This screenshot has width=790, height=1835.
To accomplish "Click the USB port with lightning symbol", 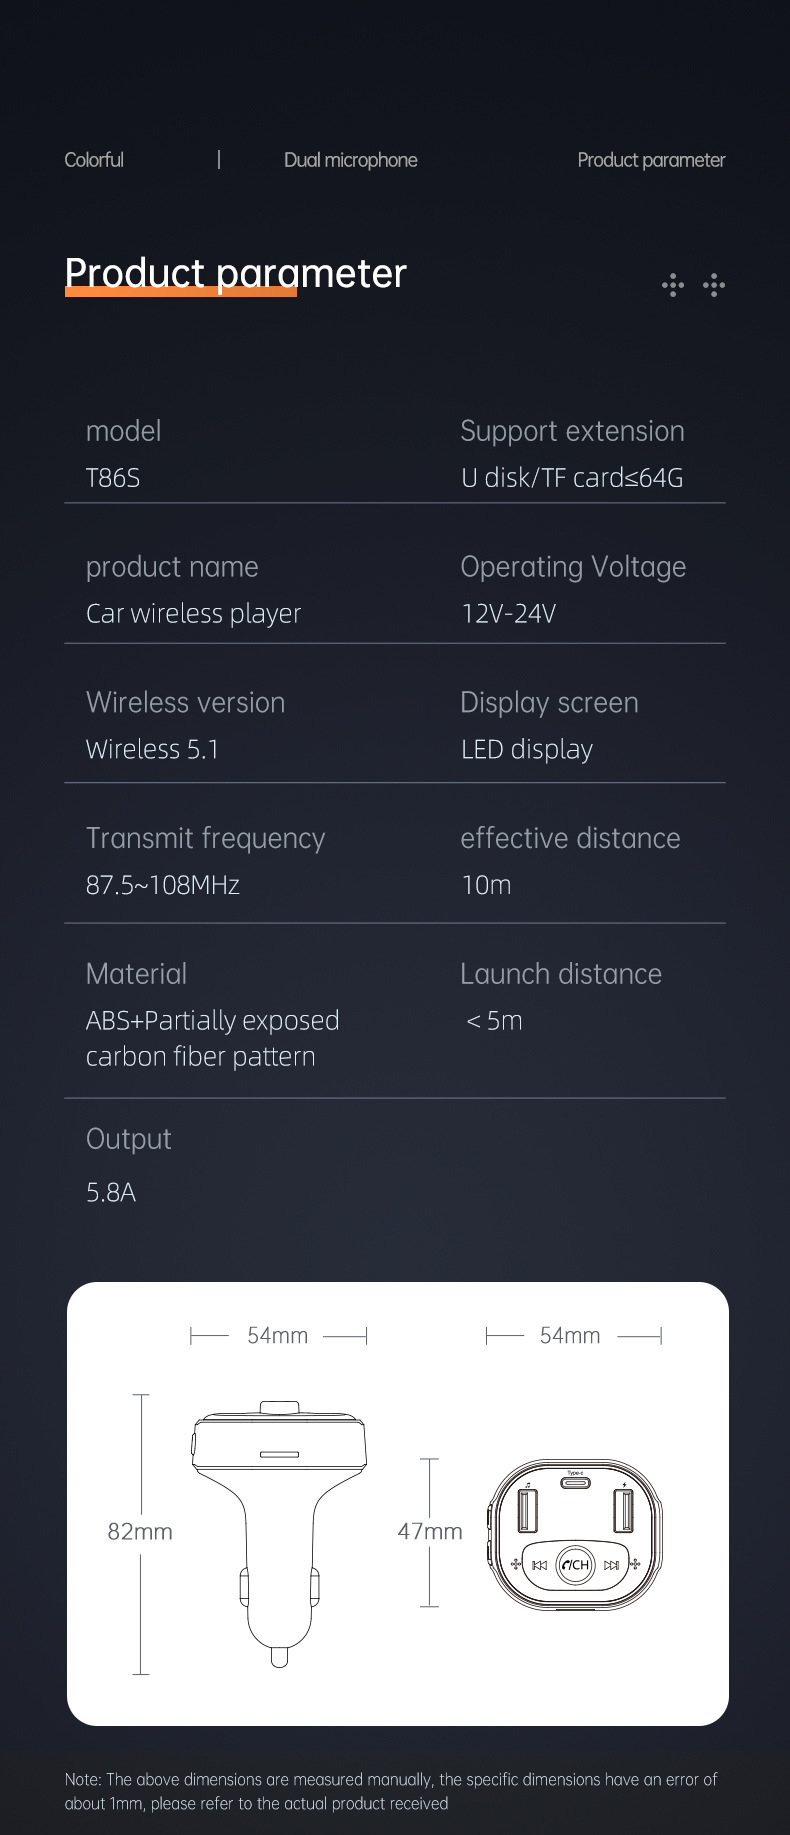I will point(624,1510).
